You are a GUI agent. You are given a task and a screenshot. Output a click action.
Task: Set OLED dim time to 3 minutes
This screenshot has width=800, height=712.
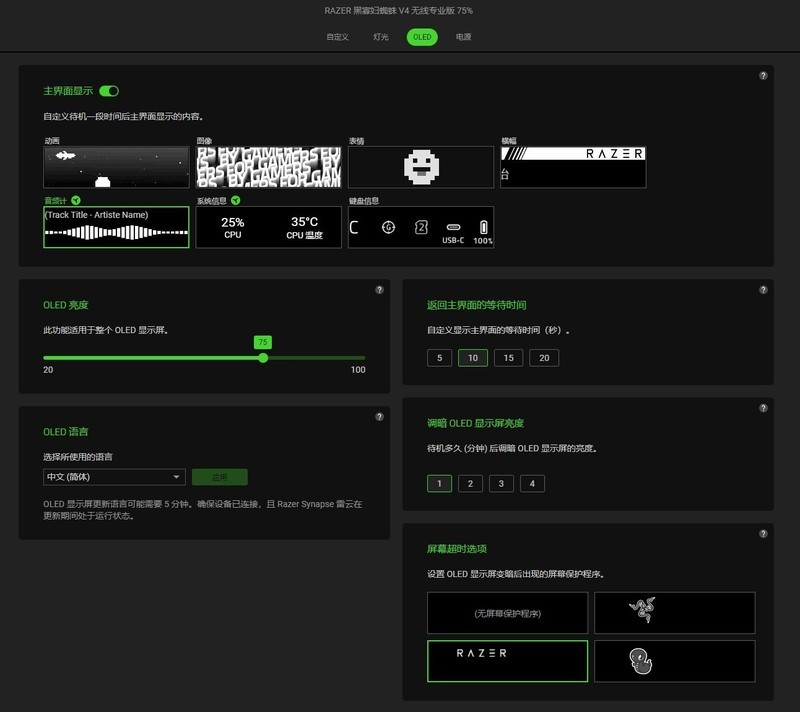(x=501, y=484)
